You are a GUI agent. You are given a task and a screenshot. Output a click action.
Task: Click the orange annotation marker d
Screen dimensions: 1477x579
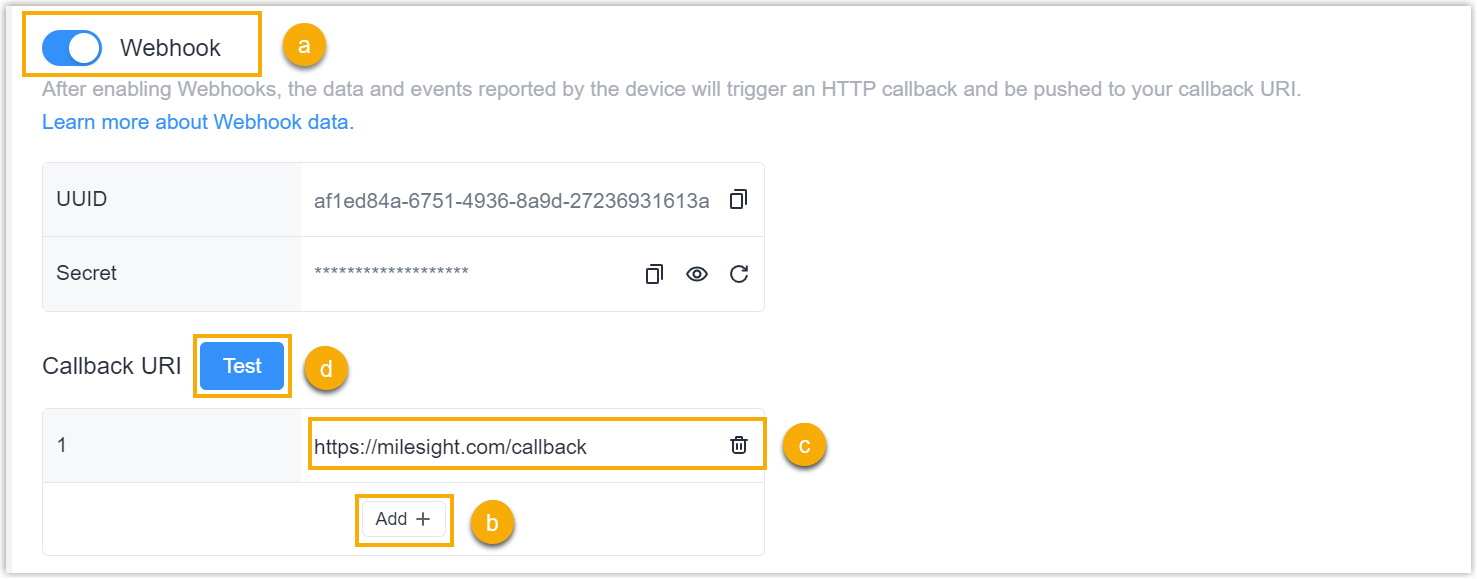pos(326,369)
